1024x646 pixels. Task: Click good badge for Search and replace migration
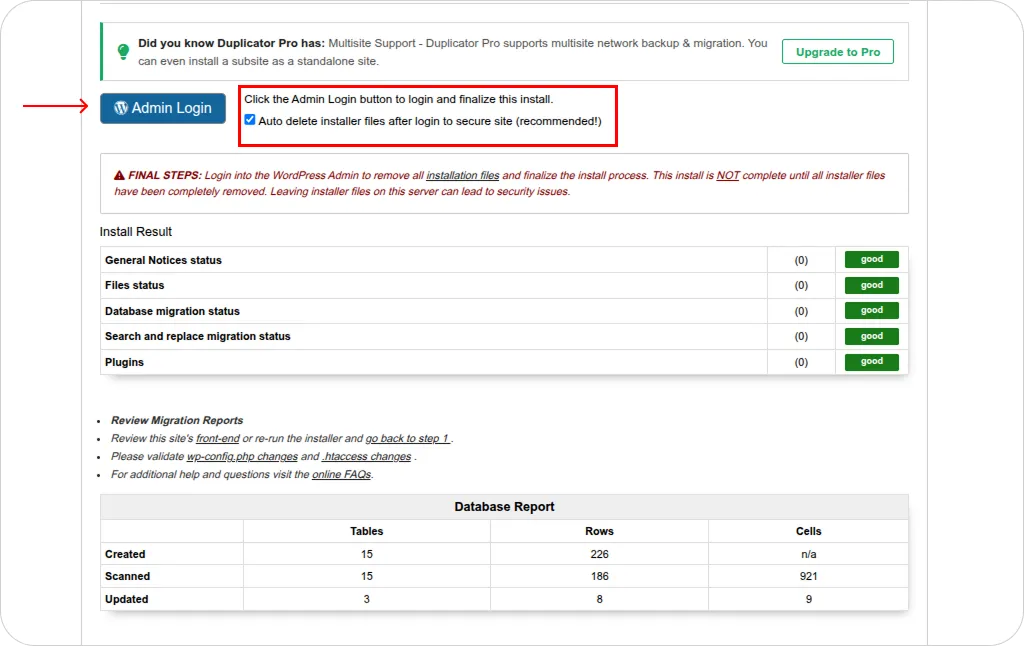871,336
